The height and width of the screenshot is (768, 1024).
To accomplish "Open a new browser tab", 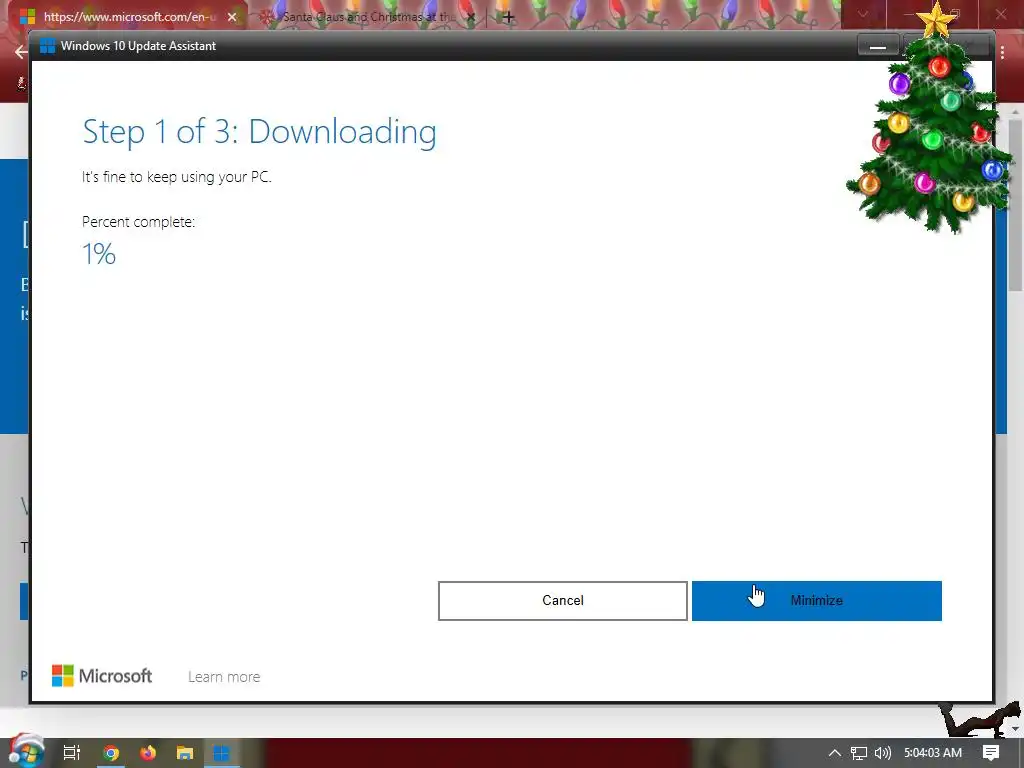I will pyautogui.click(x=508, y=17).
